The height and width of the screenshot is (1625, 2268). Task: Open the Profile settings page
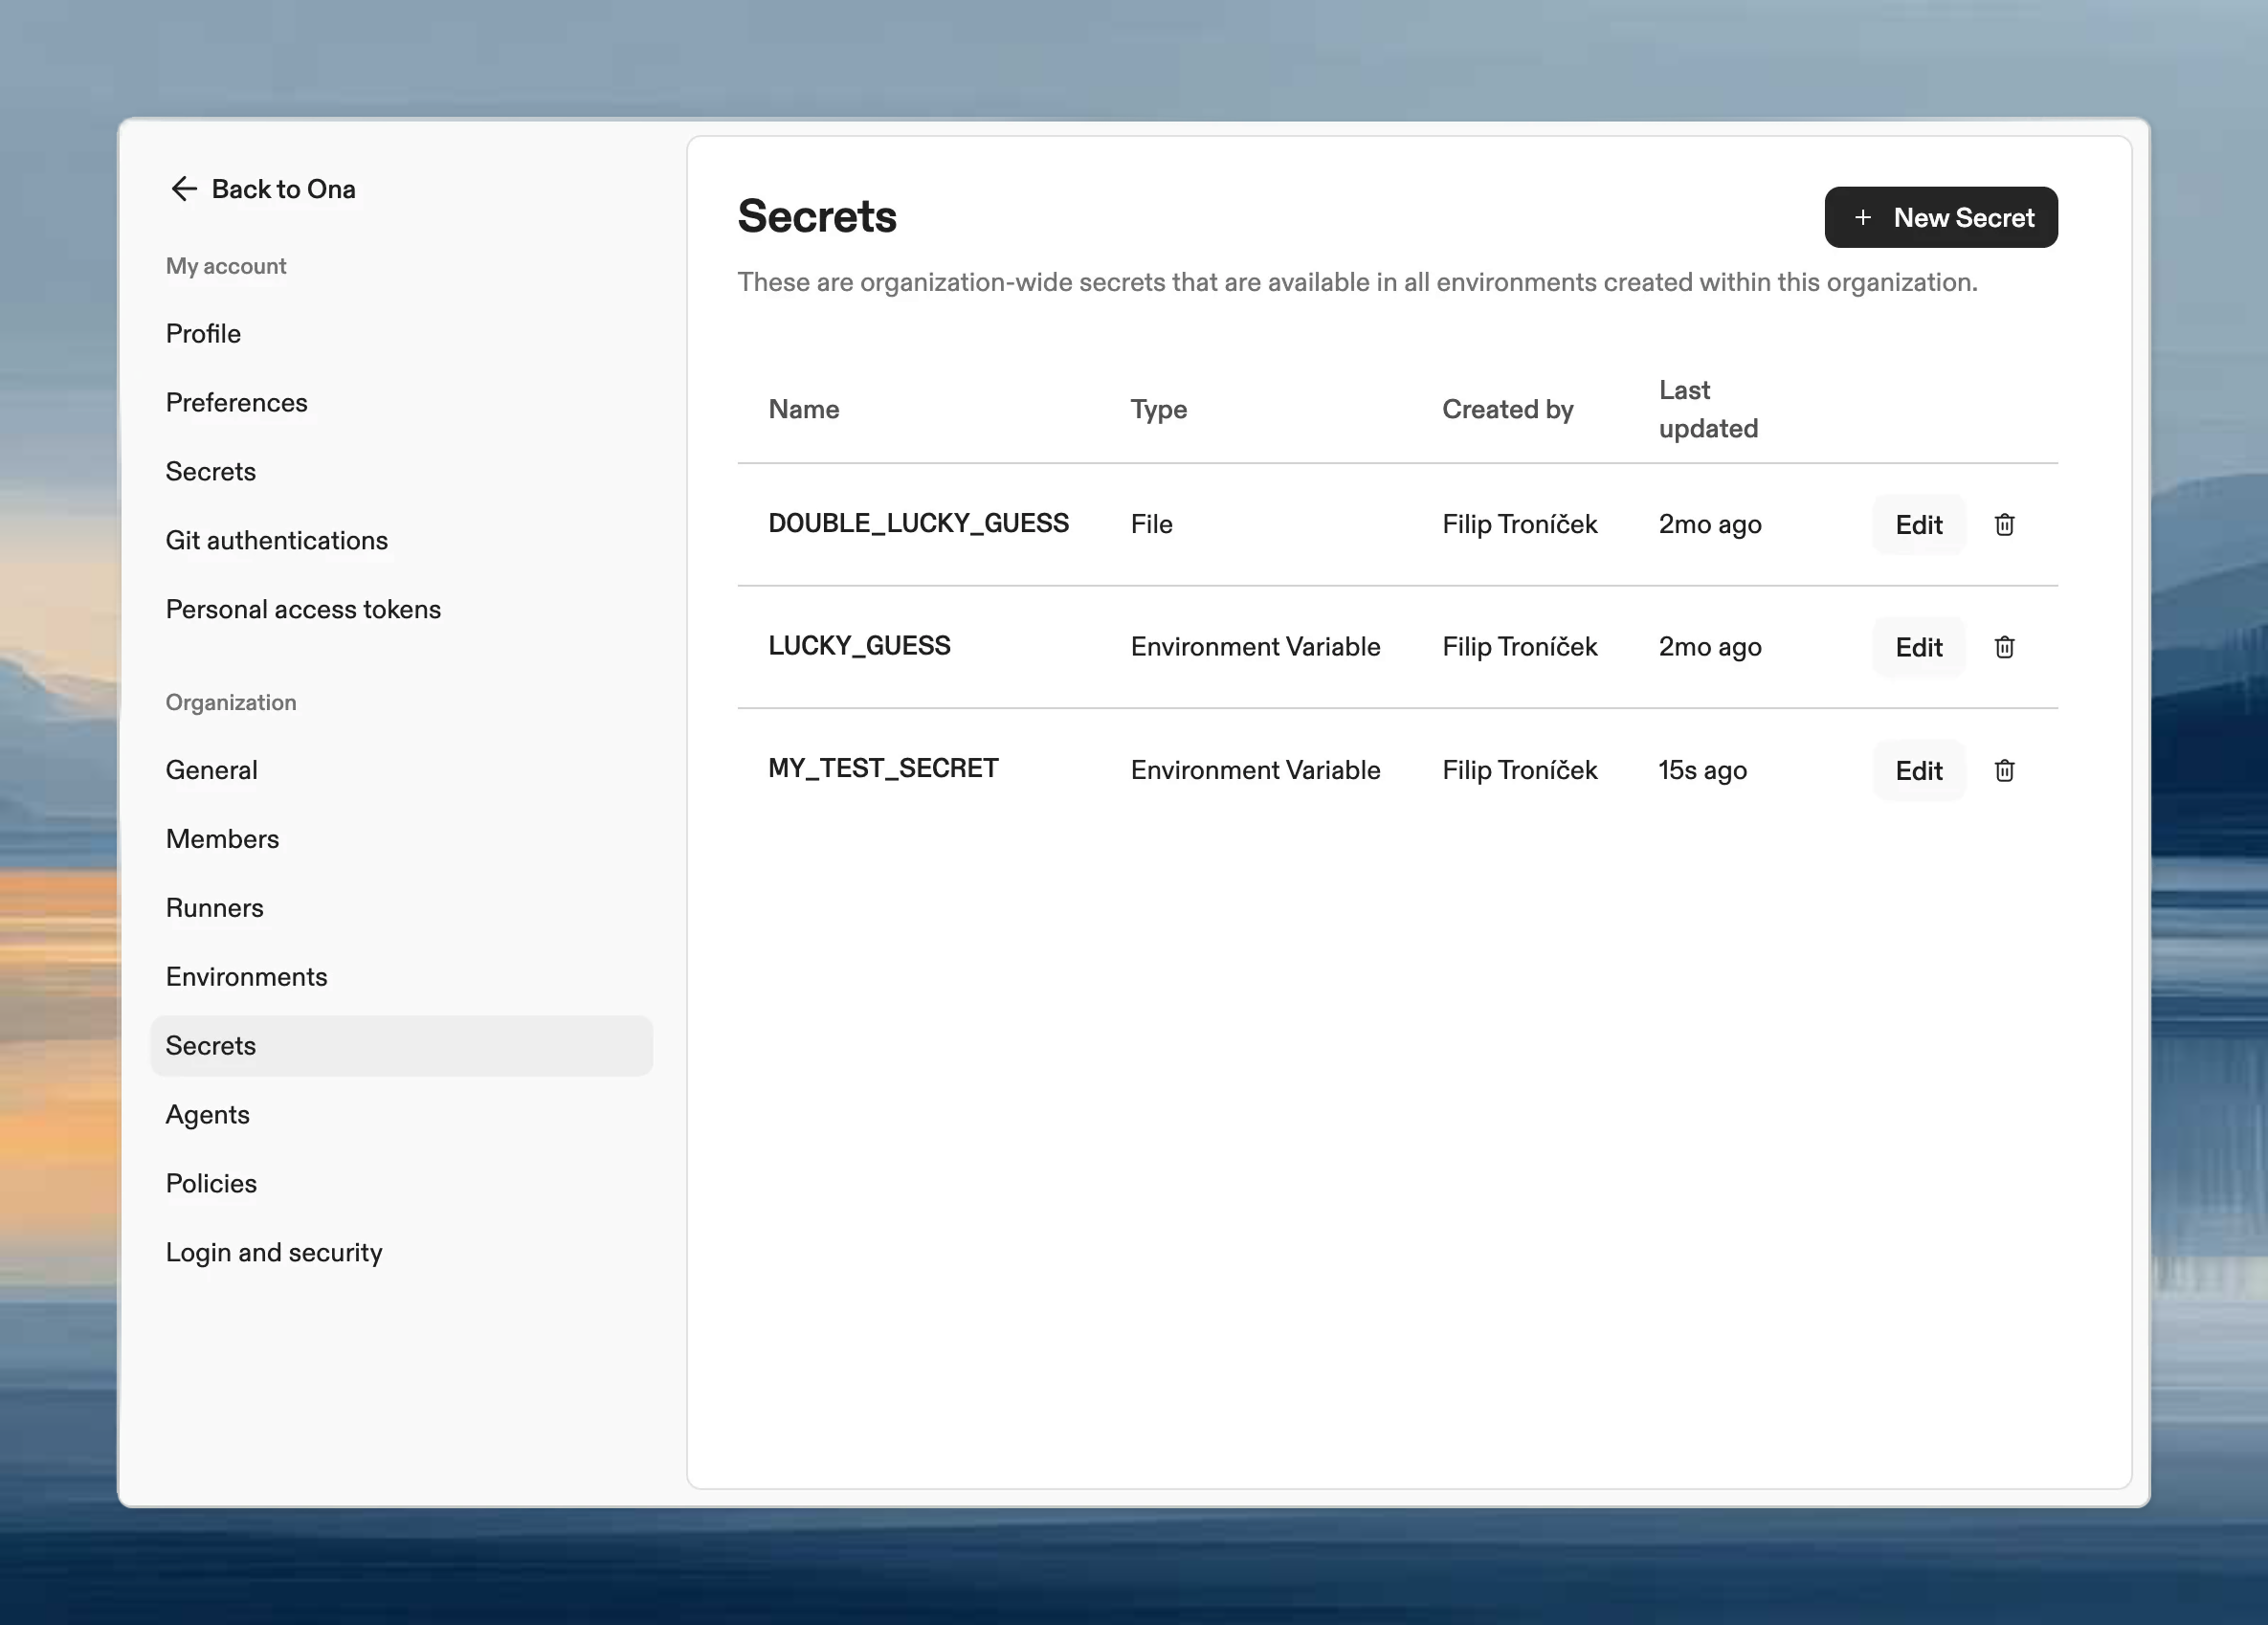[x=203, y=333]
